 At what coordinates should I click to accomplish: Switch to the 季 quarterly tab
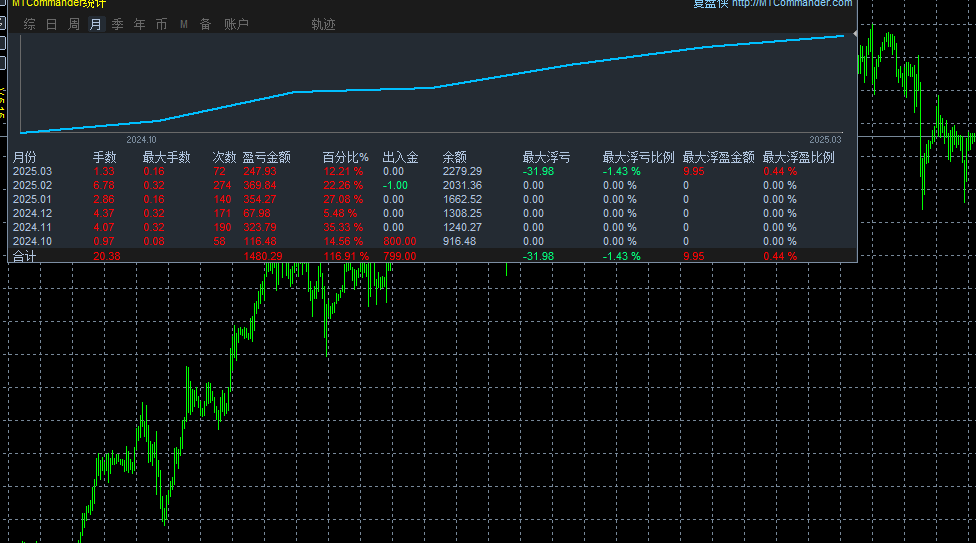118,24
